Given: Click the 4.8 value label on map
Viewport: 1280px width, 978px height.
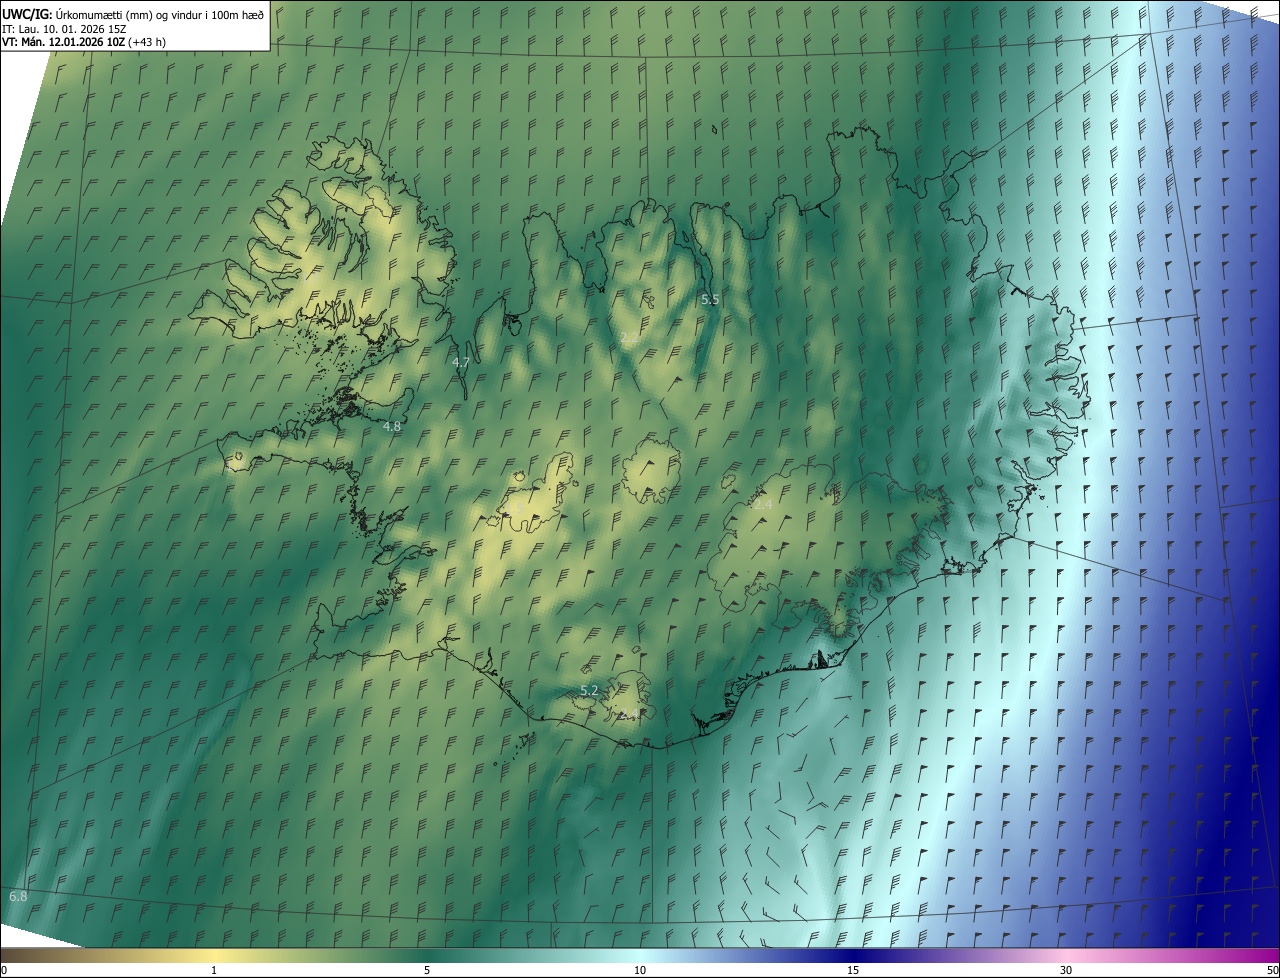Looking at the screenshot, I should tap(392, 426).
